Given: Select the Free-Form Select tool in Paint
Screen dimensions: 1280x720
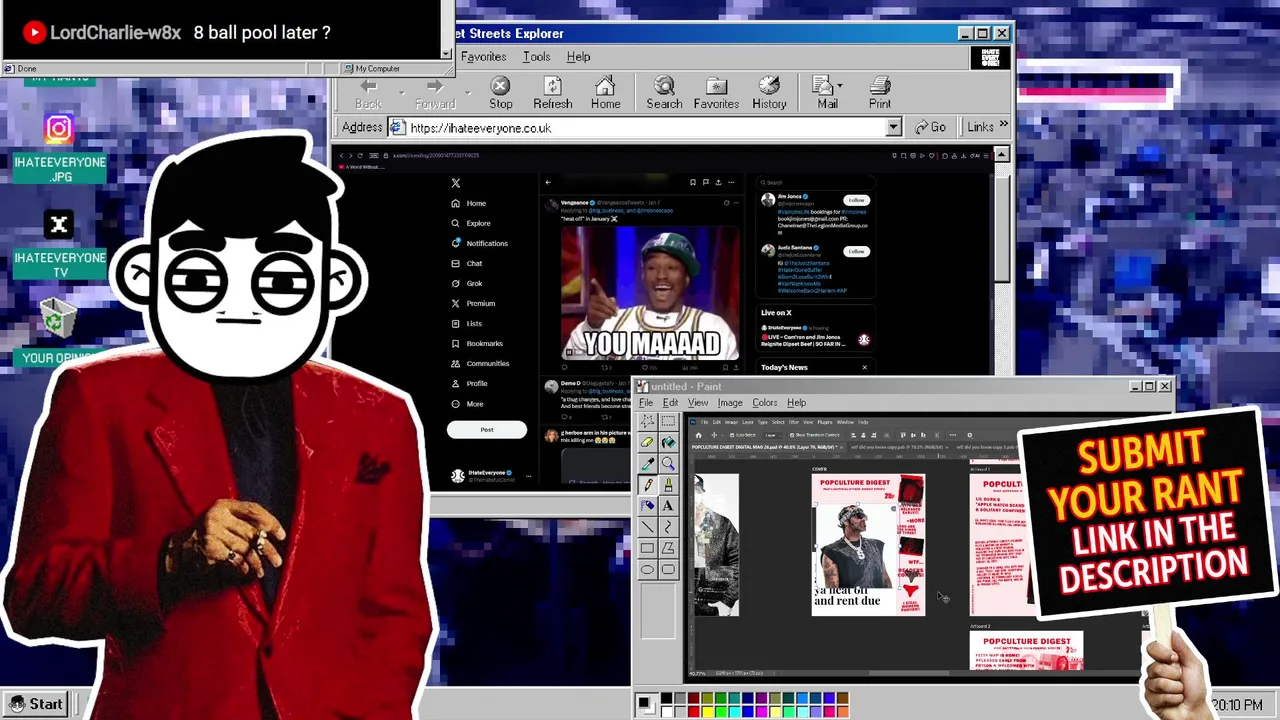Looking at the screenshot, I should (x=647, y=421).
